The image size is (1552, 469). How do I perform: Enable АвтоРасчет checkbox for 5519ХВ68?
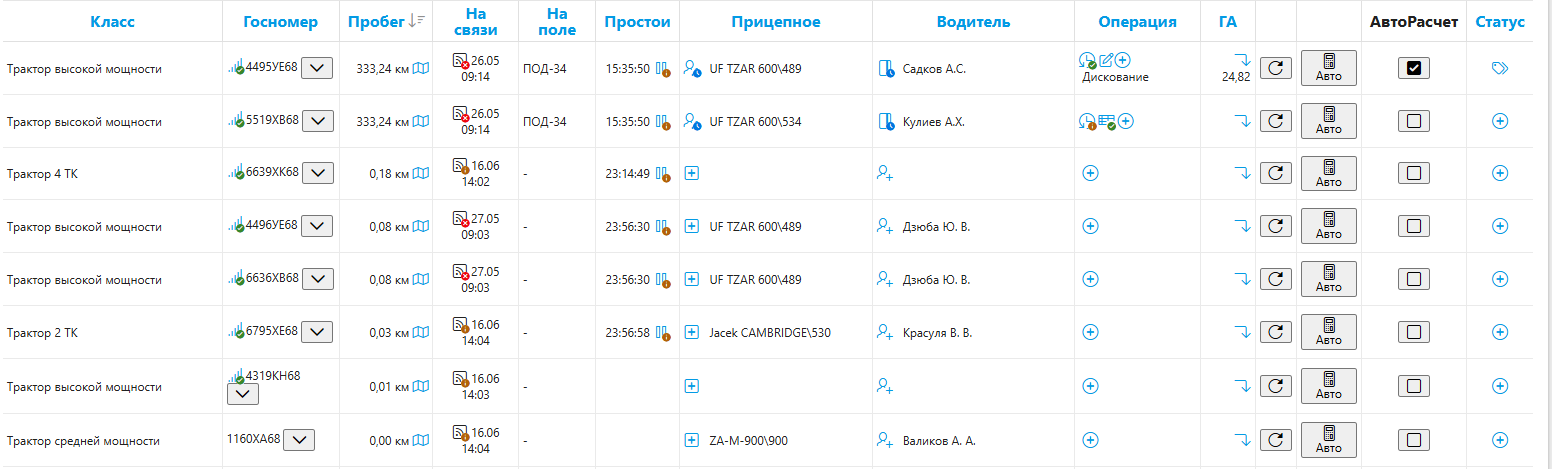(x=1413, y=121)
